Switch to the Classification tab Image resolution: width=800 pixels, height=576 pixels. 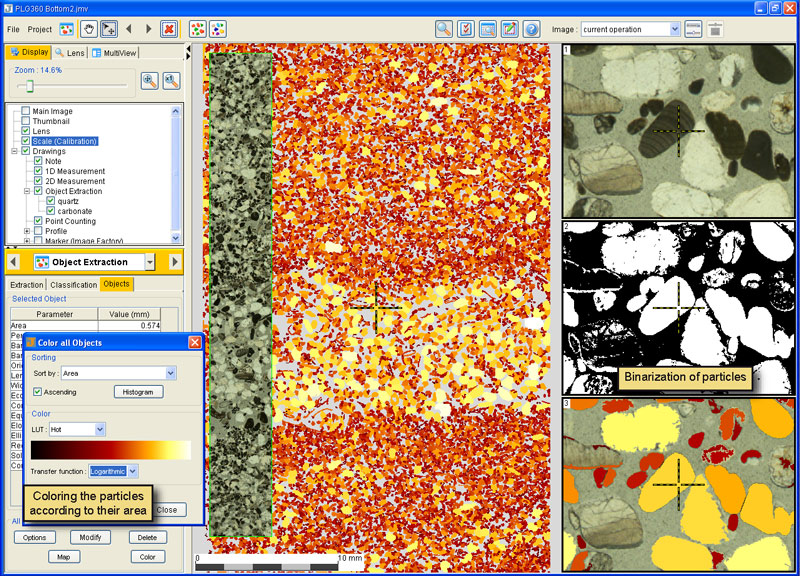73,285
